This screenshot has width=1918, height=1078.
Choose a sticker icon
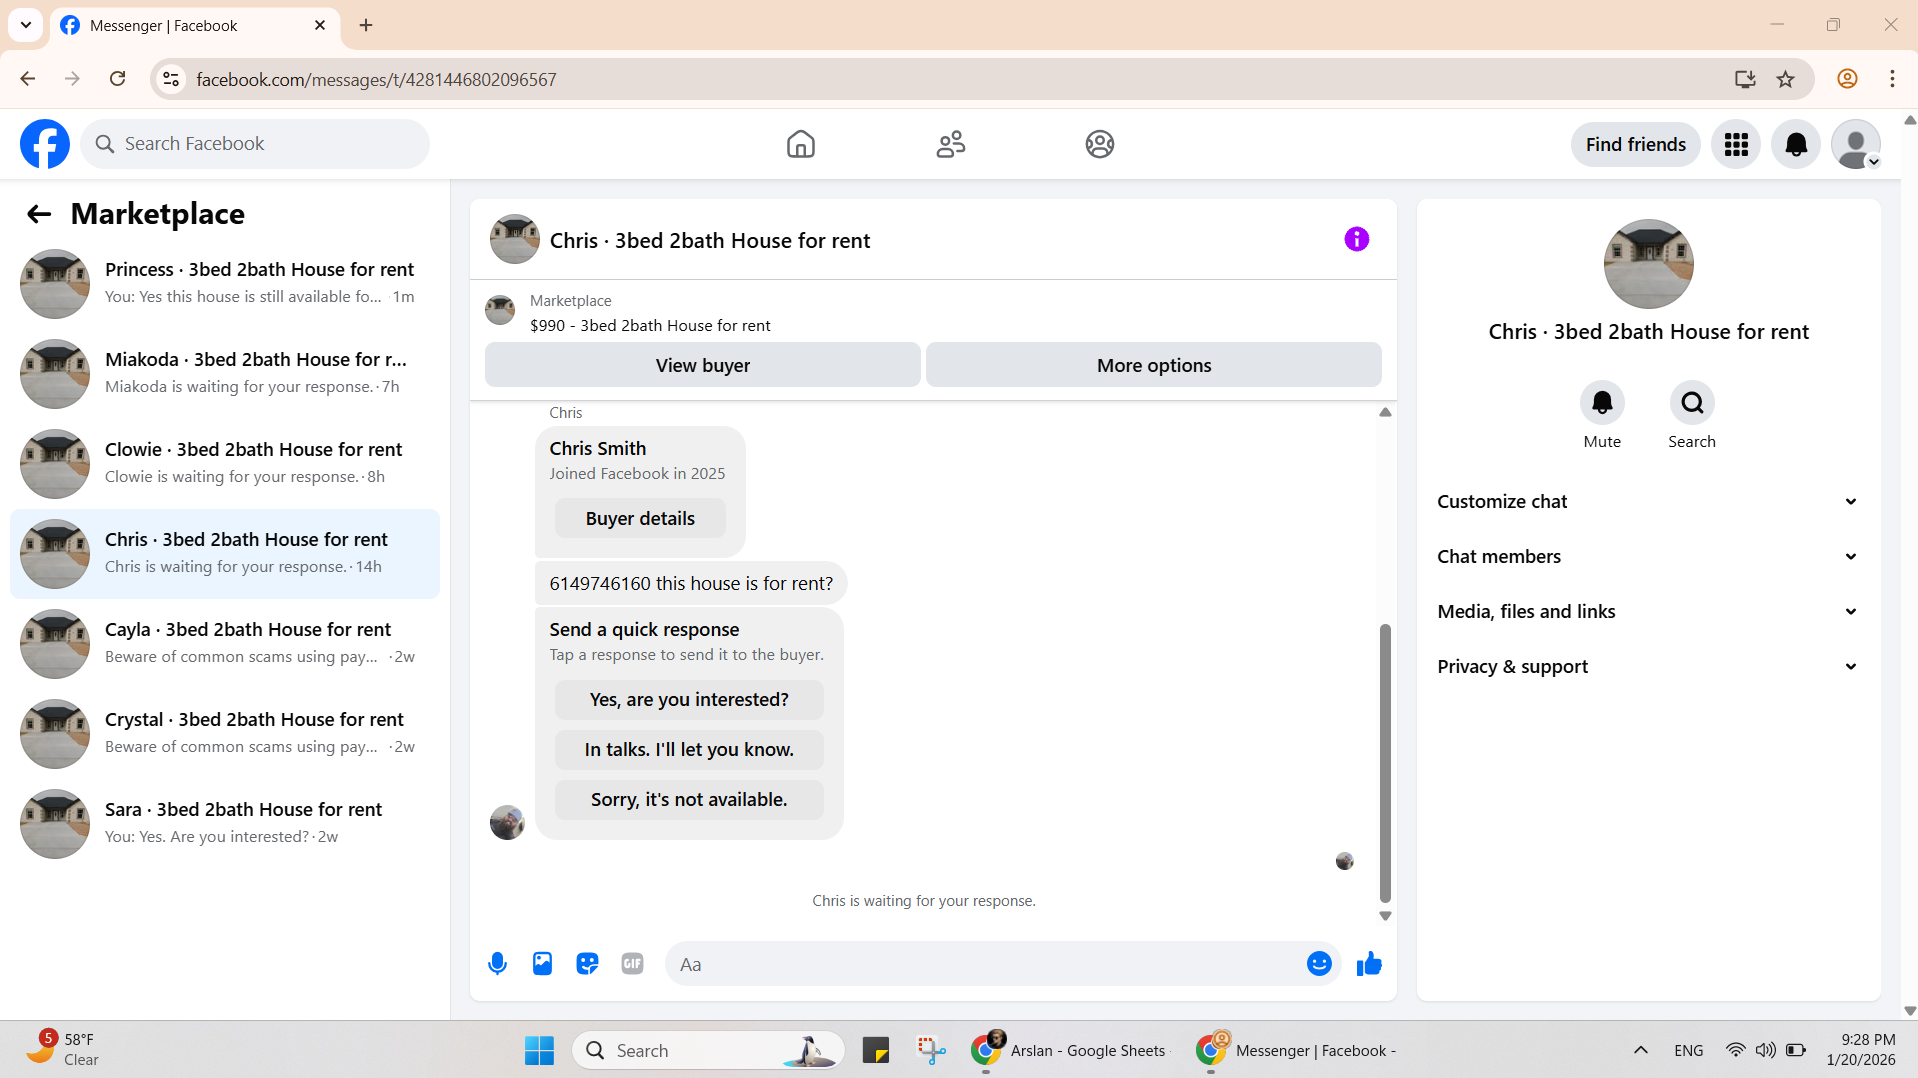587,964
